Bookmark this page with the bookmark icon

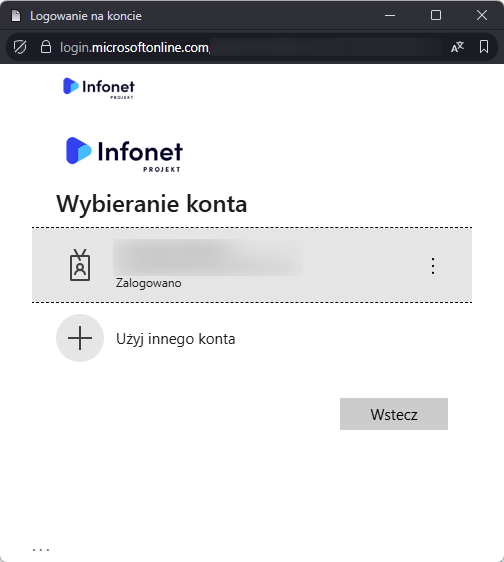(484, 47)
